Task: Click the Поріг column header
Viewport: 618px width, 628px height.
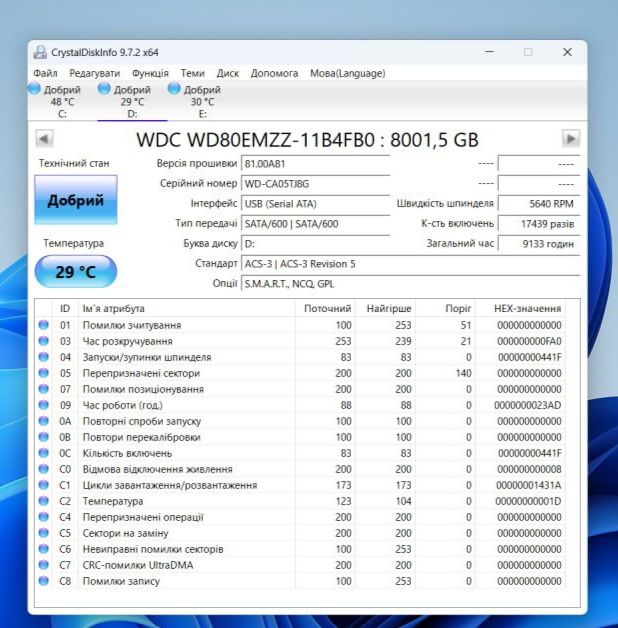Action: 445,308
